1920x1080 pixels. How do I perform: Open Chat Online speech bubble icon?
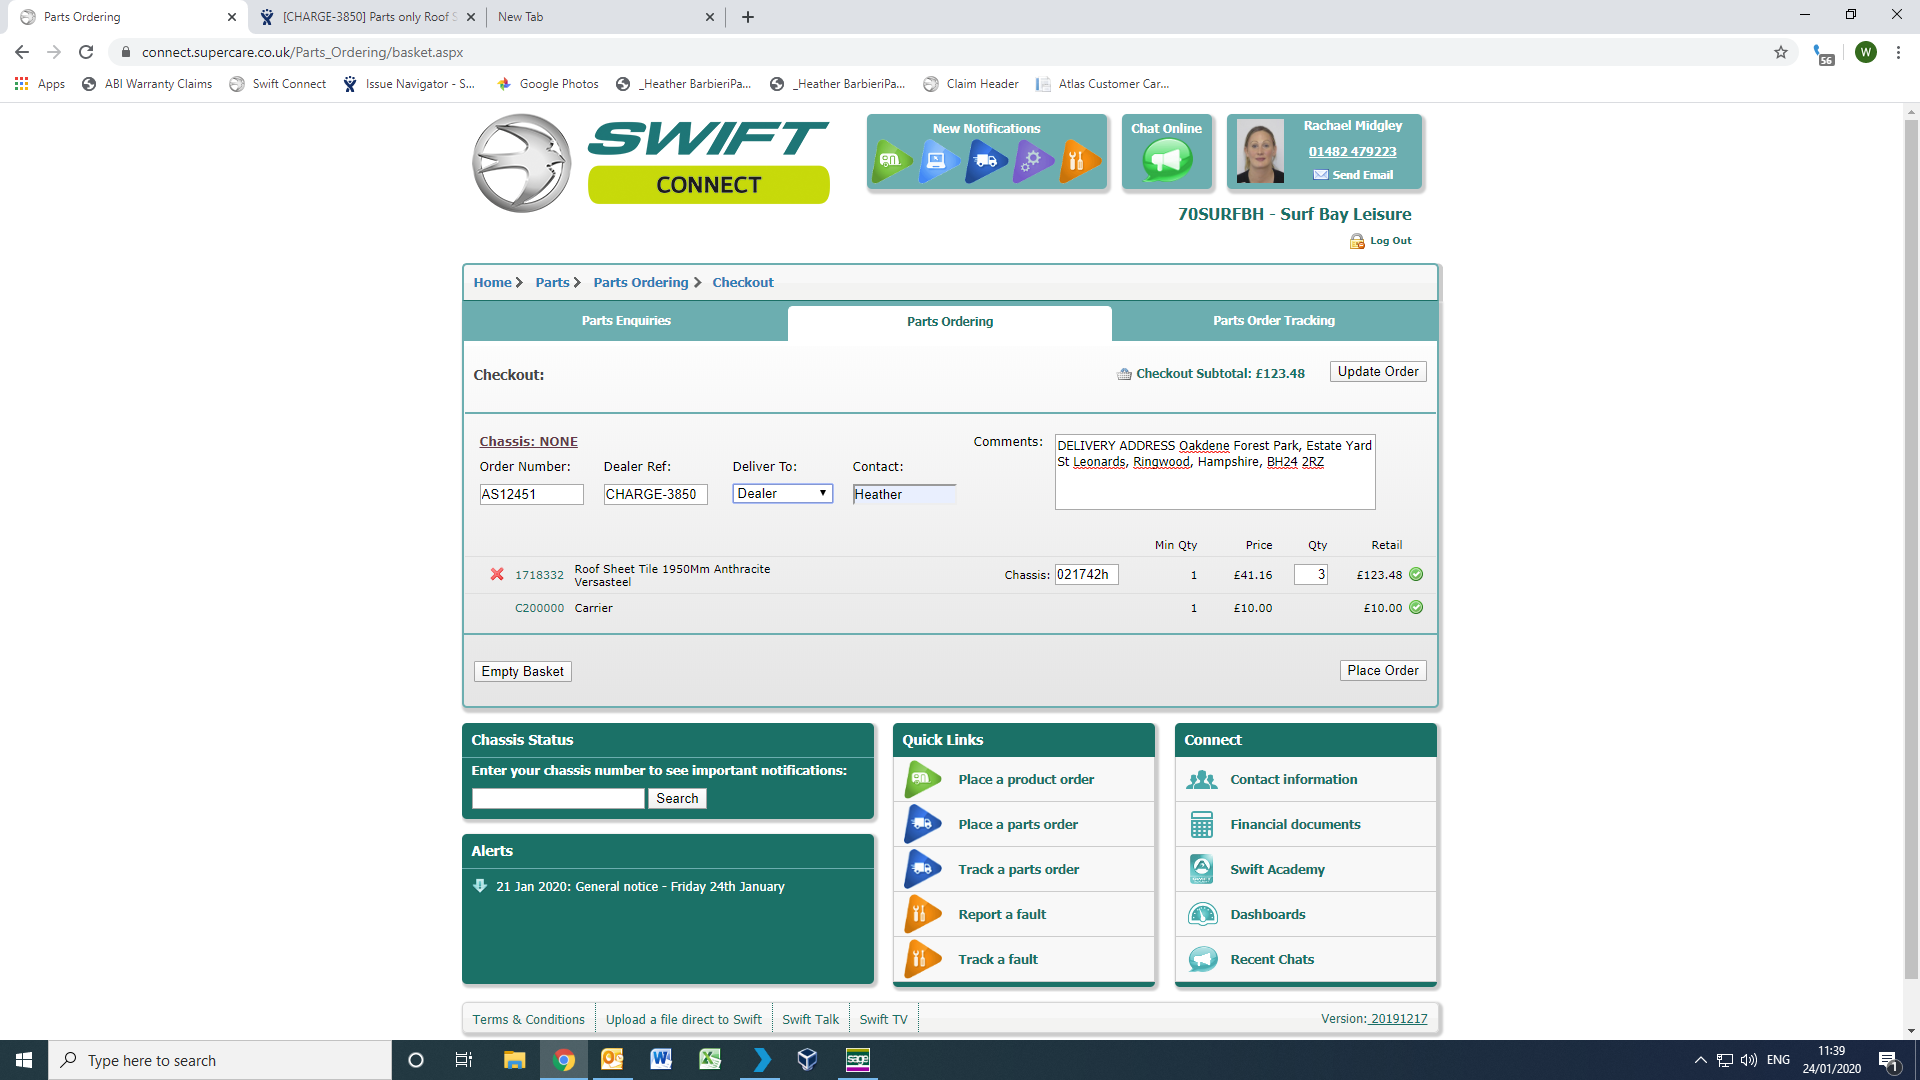click(x=1166, y=160)
